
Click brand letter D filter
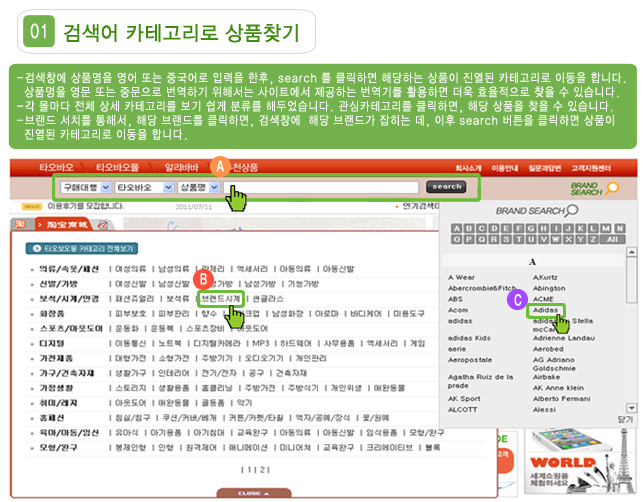[494, 228]
